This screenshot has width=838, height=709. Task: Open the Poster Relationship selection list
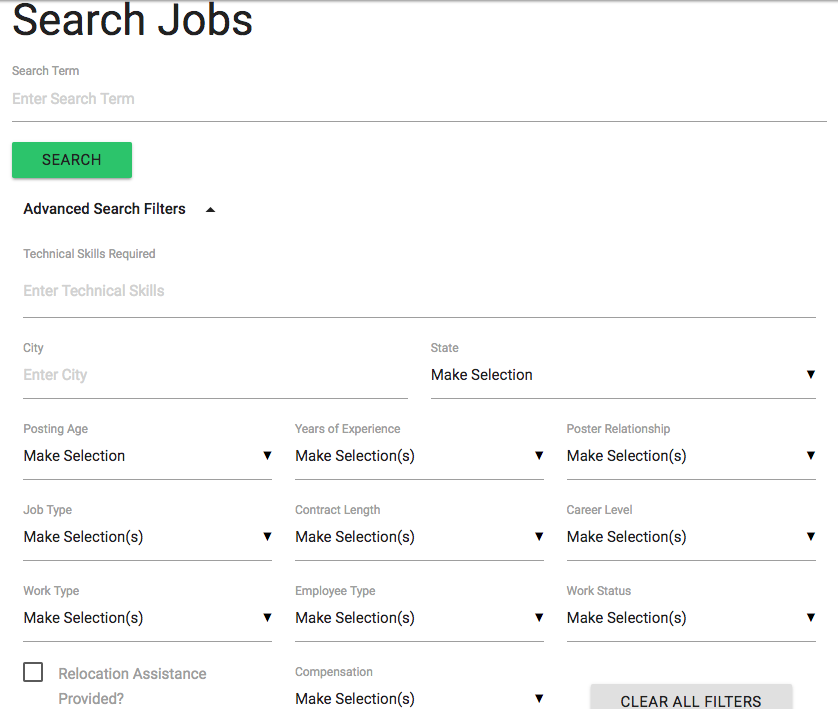click(691, 456)
